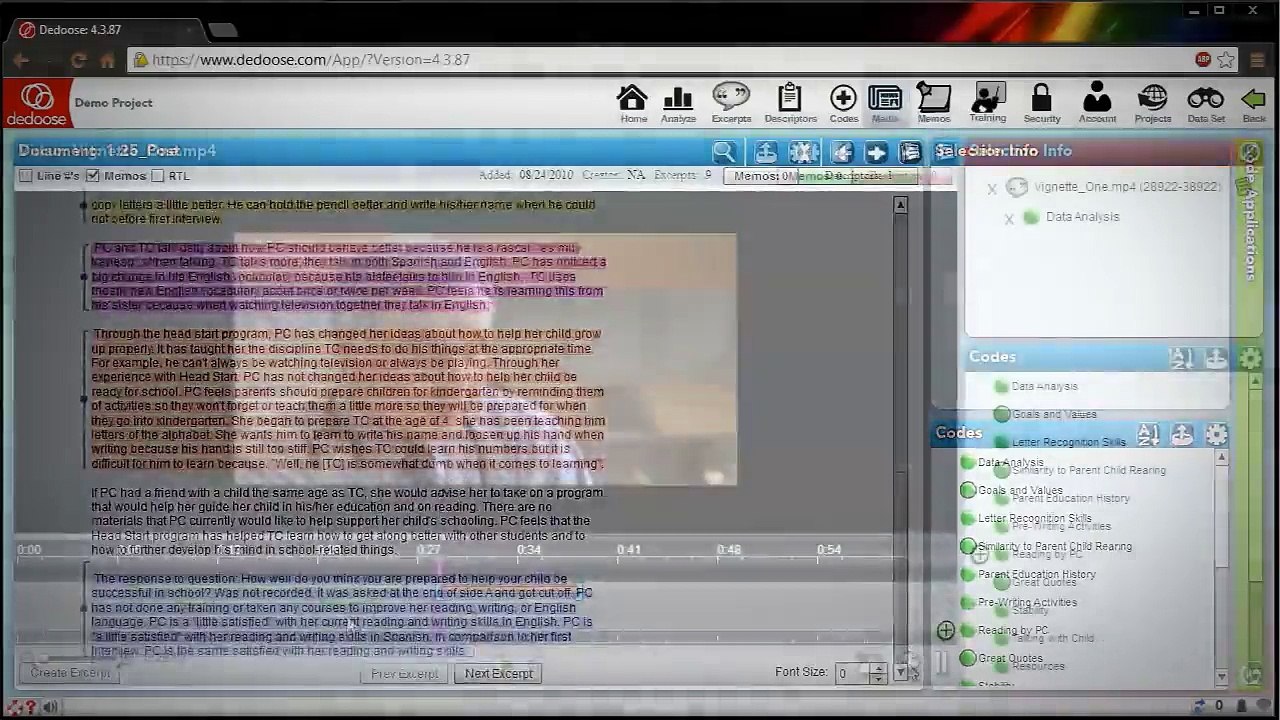
Task: Click the document list icon in the header
Action: point(909,152)
